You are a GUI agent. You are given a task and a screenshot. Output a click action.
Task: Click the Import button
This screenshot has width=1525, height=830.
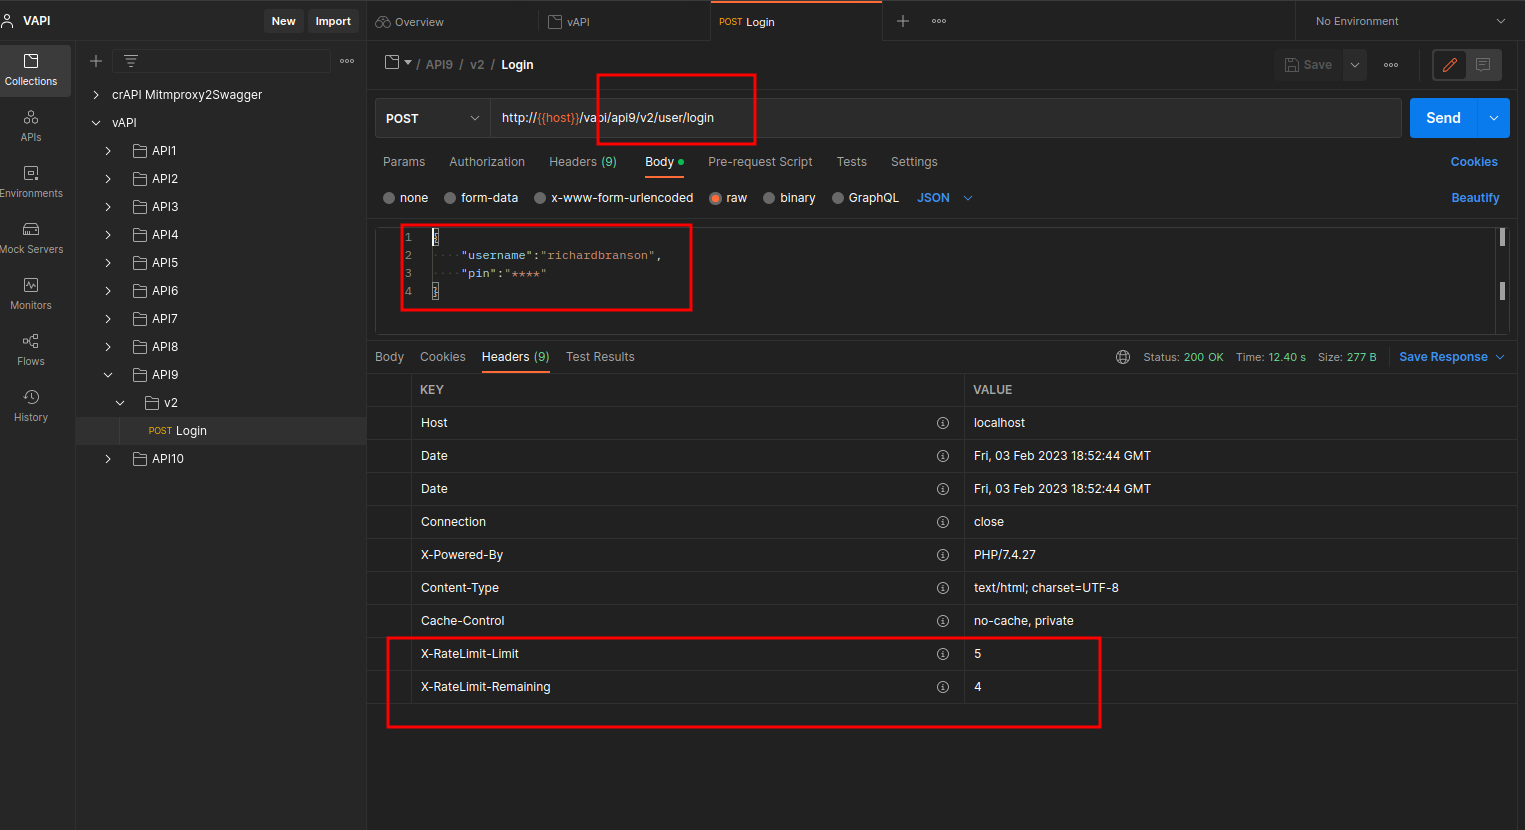333,21
